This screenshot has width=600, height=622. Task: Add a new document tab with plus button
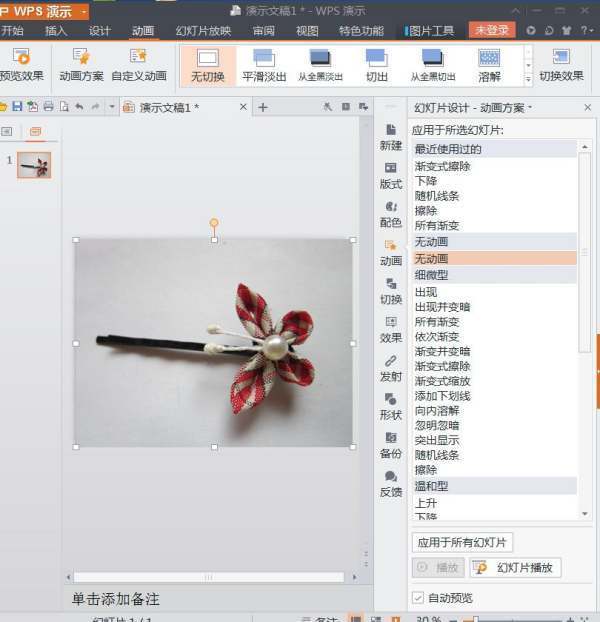coord(263,107)
